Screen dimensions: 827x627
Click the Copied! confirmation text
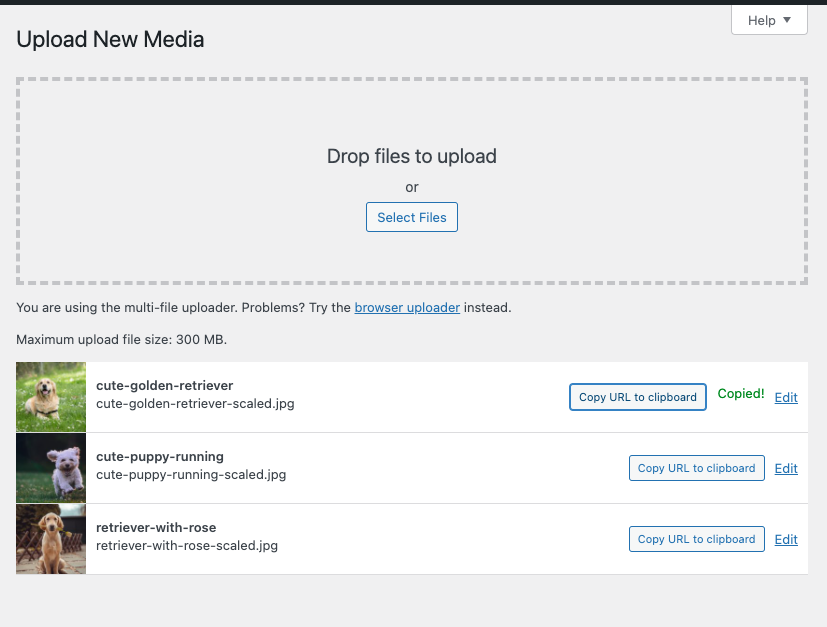click(740, 393)
